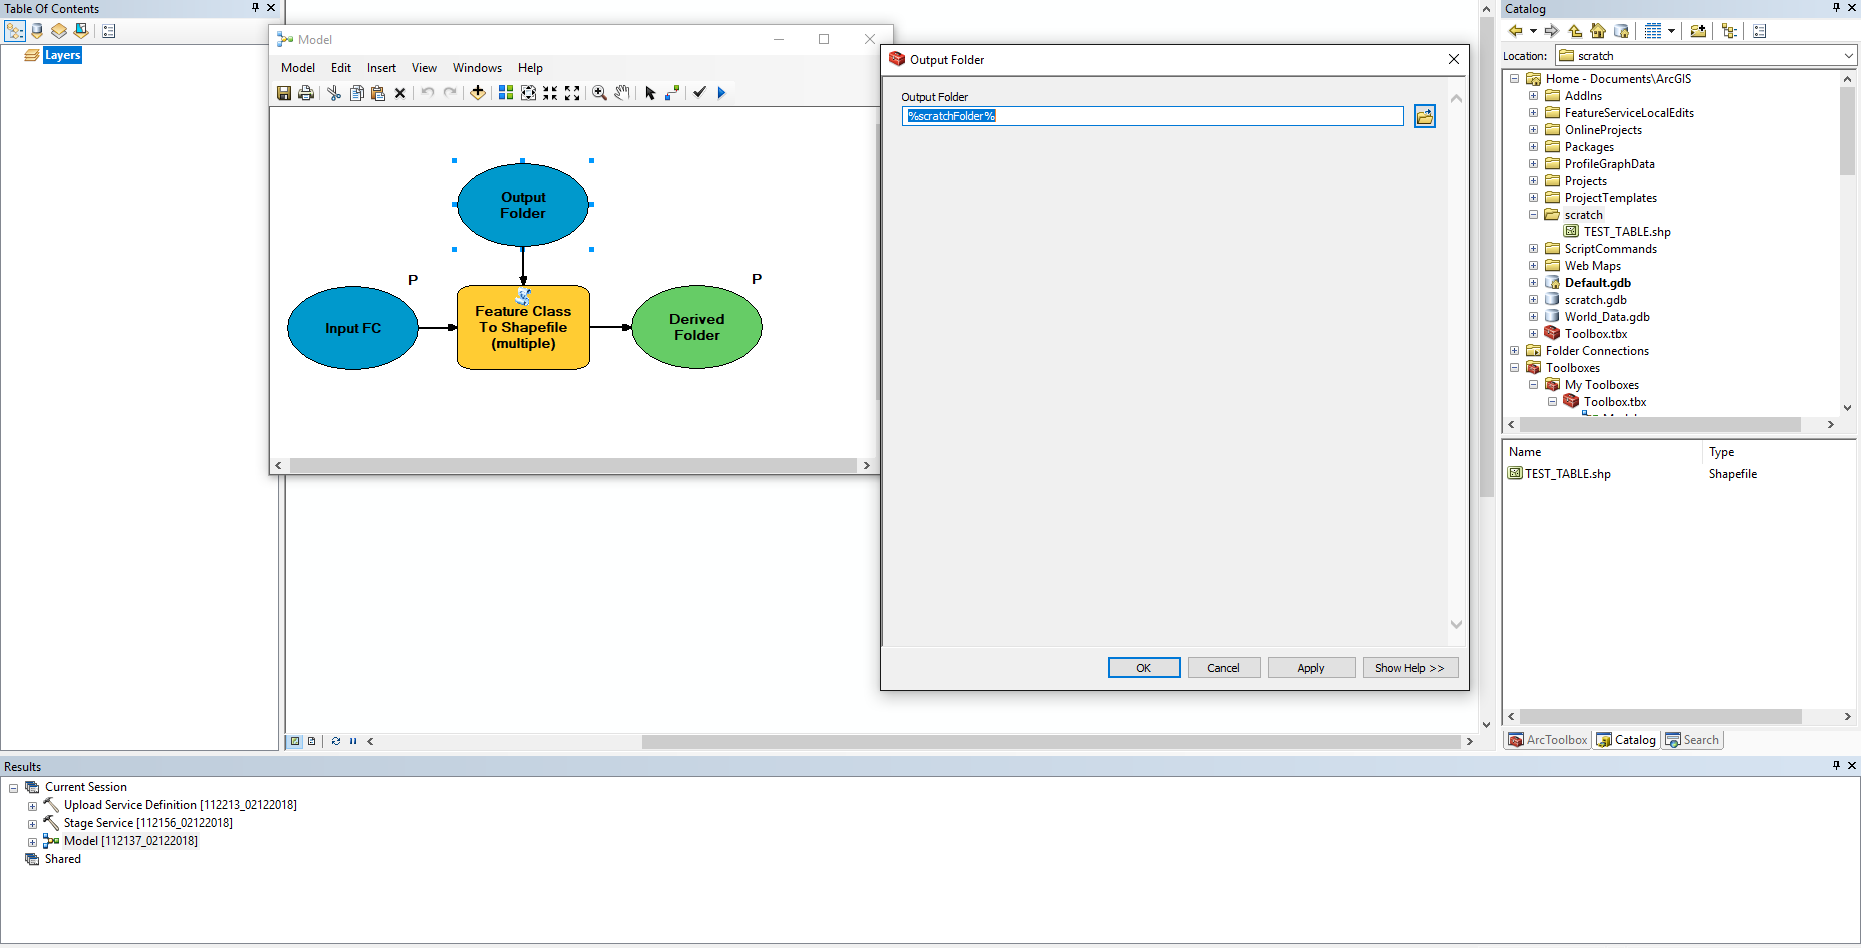Collapse the Toolboxes node

(1514, 368)
